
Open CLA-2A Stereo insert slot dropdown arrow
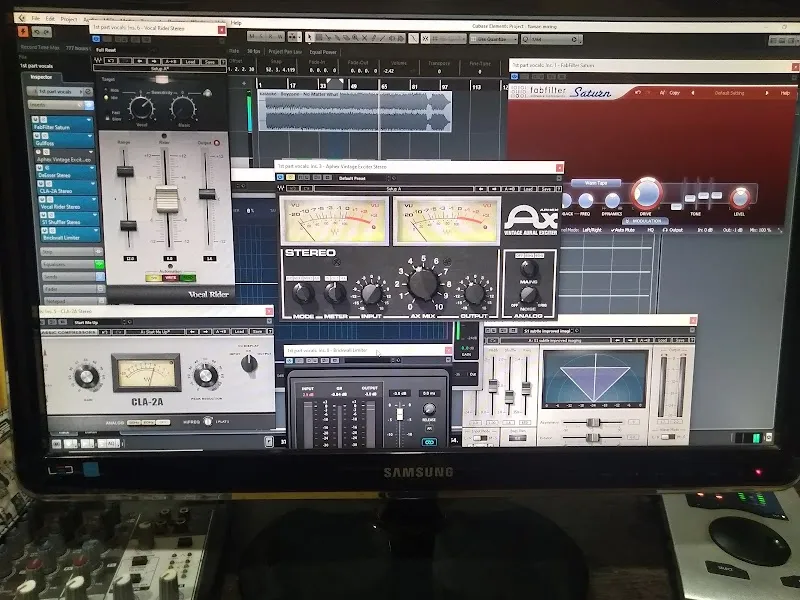pyautogui.click(x=94, y=184)
